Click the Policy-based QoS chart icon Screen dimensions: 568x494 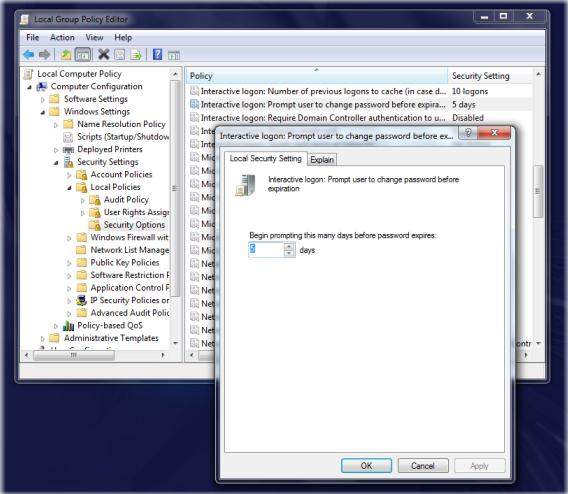pos(68,326)
